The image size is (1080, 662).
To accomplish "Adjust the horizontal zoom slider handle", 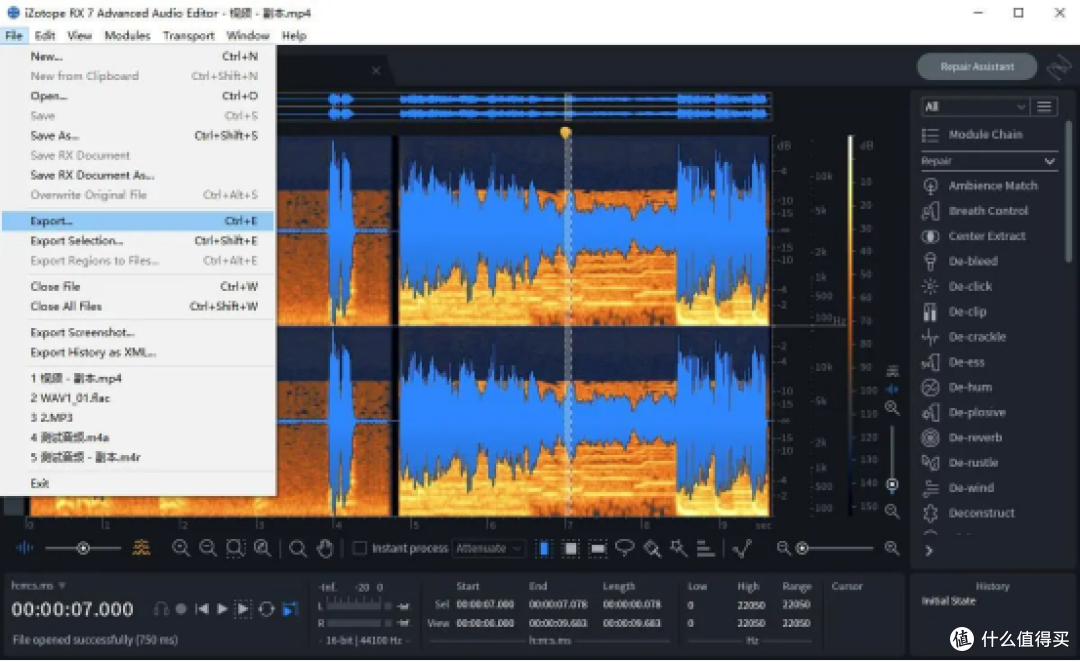I will click(x=802, y=548).
